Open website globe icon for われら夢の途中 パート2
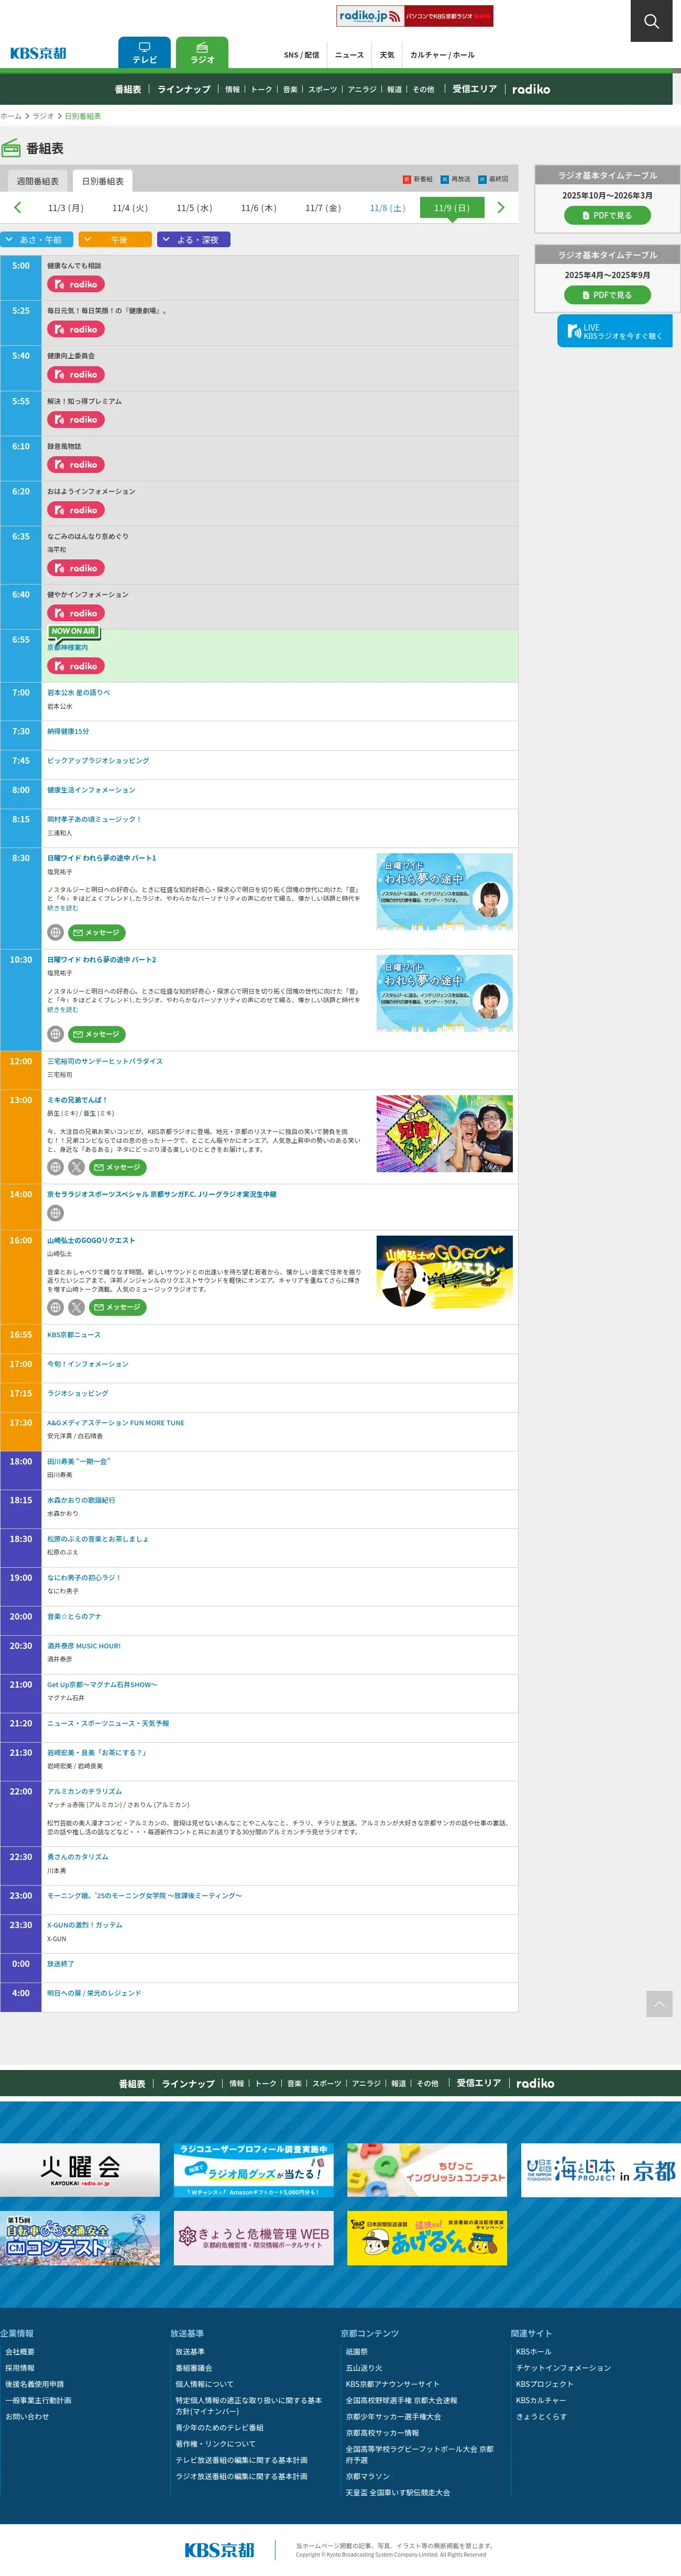Image resolution: width=681 pixels, height=2576 pixels. pos(56,1034)
